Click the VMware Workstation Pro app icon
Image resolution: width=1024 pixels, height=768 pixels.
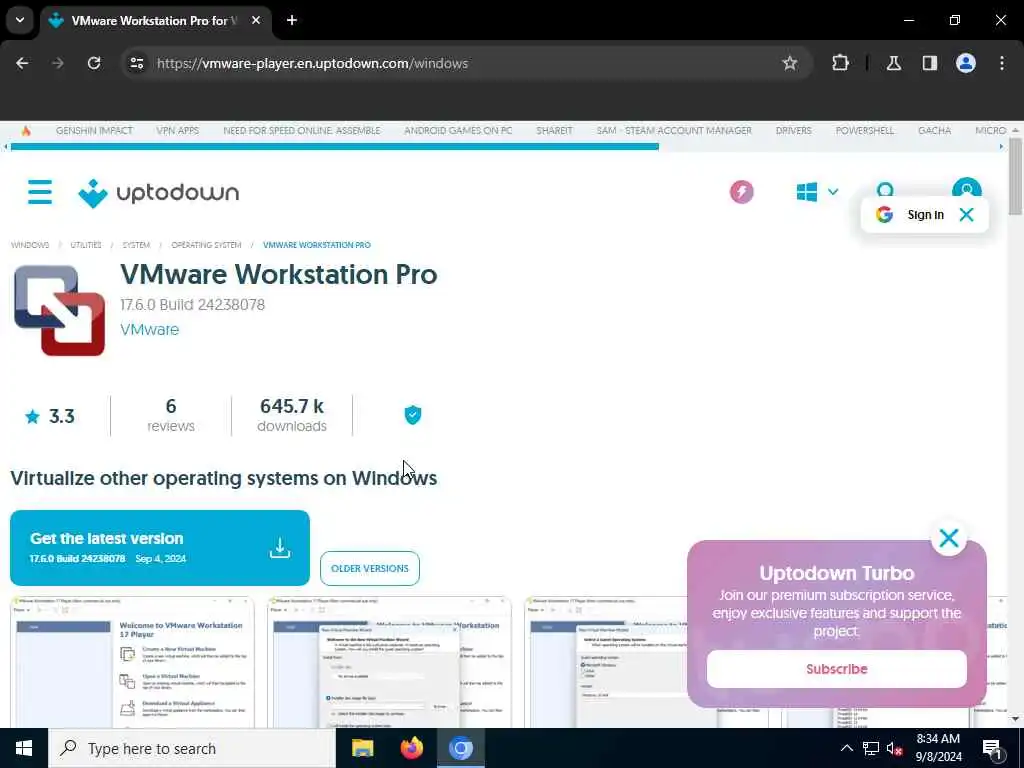point(59,310)
